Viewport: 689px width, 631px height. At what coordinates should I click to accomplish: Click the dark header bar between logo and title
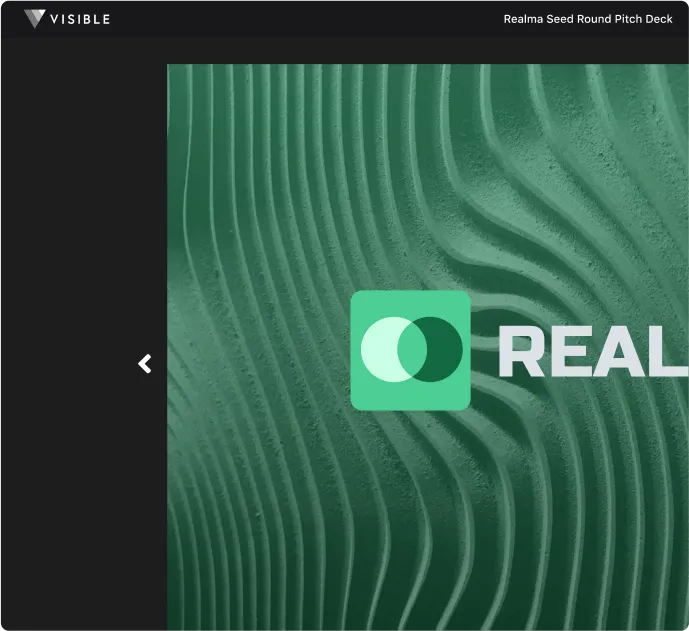(x=308, y=19)
